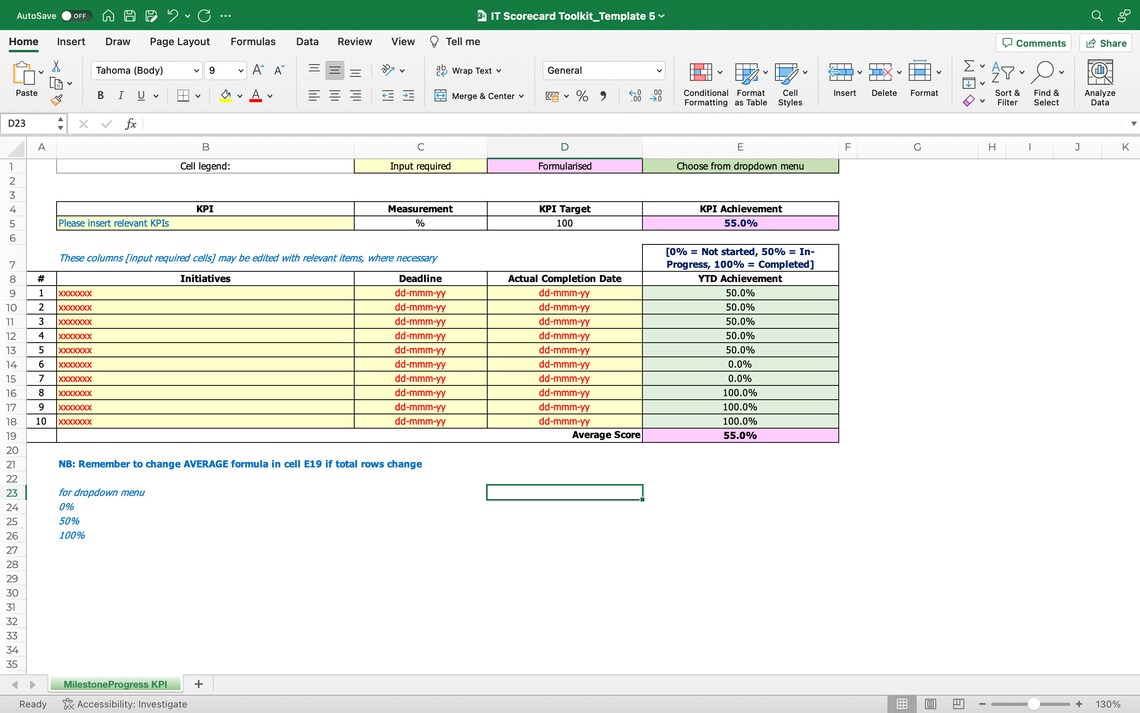This screenshot has height=713, width=1140.
Task: Enable Merge & Center
Action: [470, 96]
